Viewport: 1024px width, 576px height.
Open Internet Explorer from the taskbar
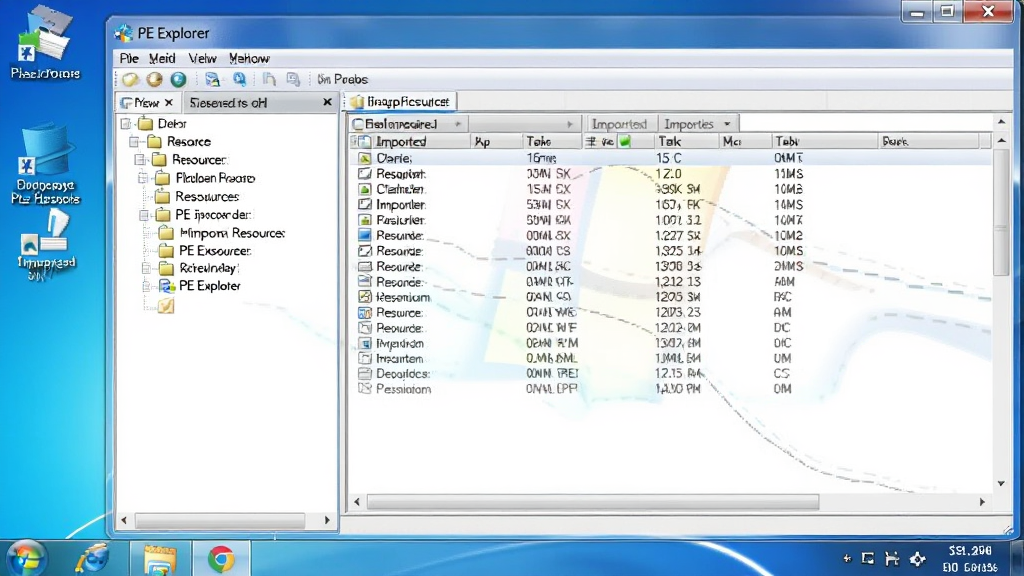[x=93, y=559]
